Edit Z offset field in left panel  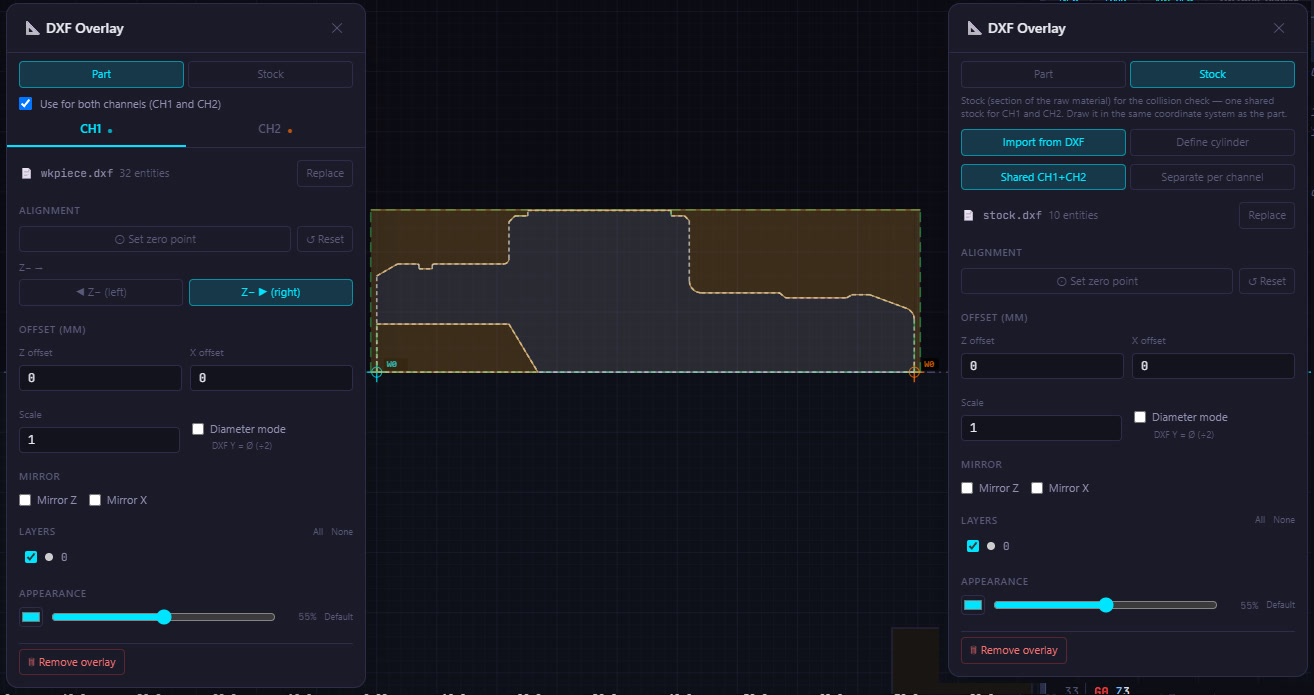(100, 378)
